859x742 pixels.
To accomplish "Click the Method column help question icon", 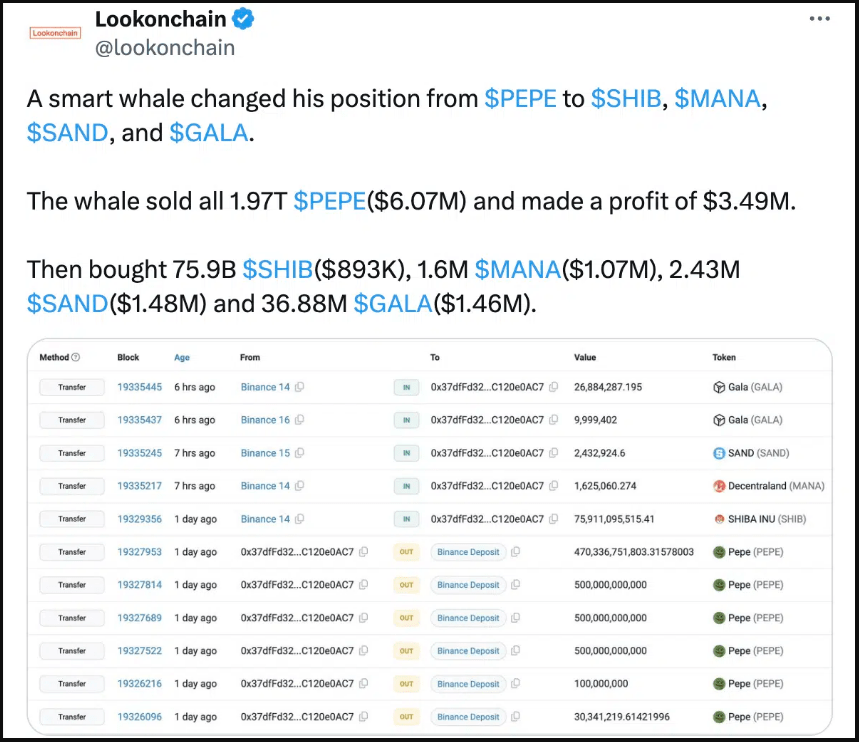I will coord(76,357).
